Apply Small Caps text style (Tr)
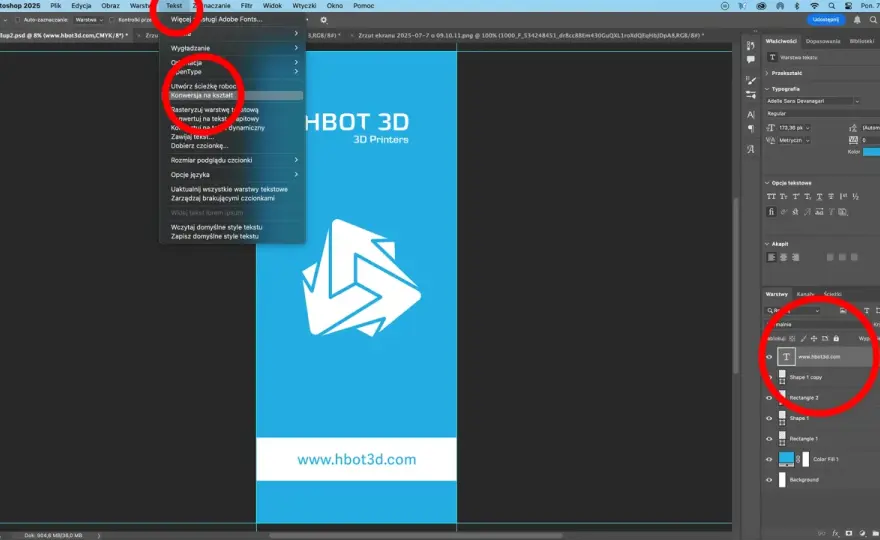This screenshot has height=540, width=880. pos(783,196)
